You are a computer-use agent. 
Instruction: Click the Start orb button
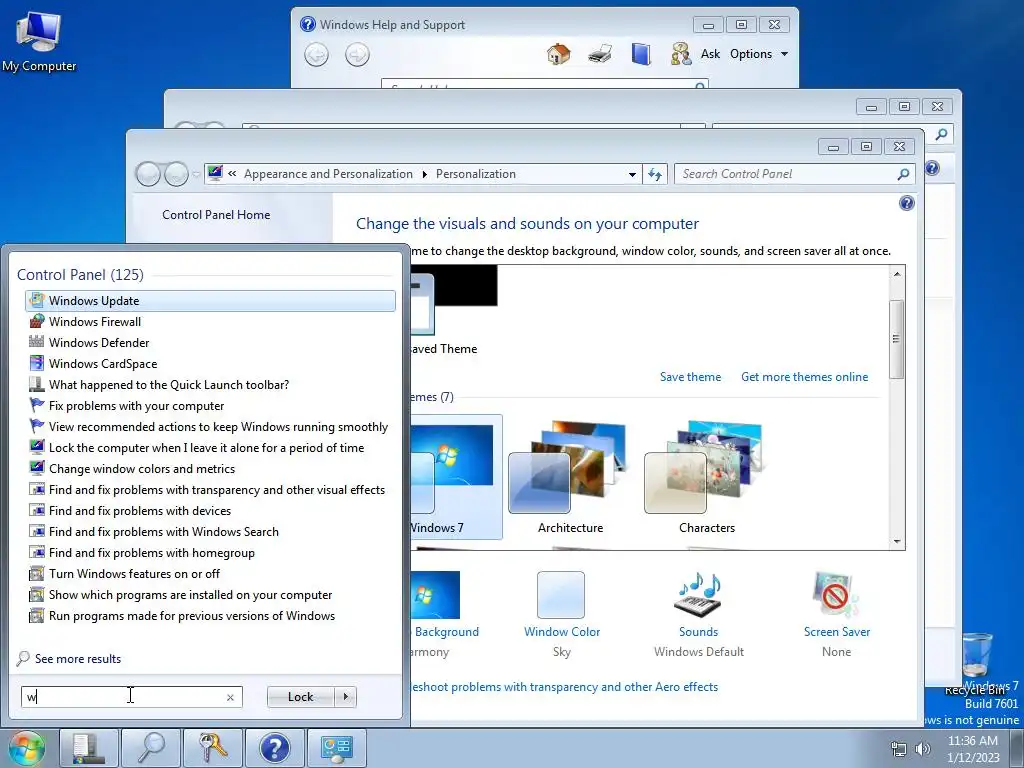pos(26,748)
